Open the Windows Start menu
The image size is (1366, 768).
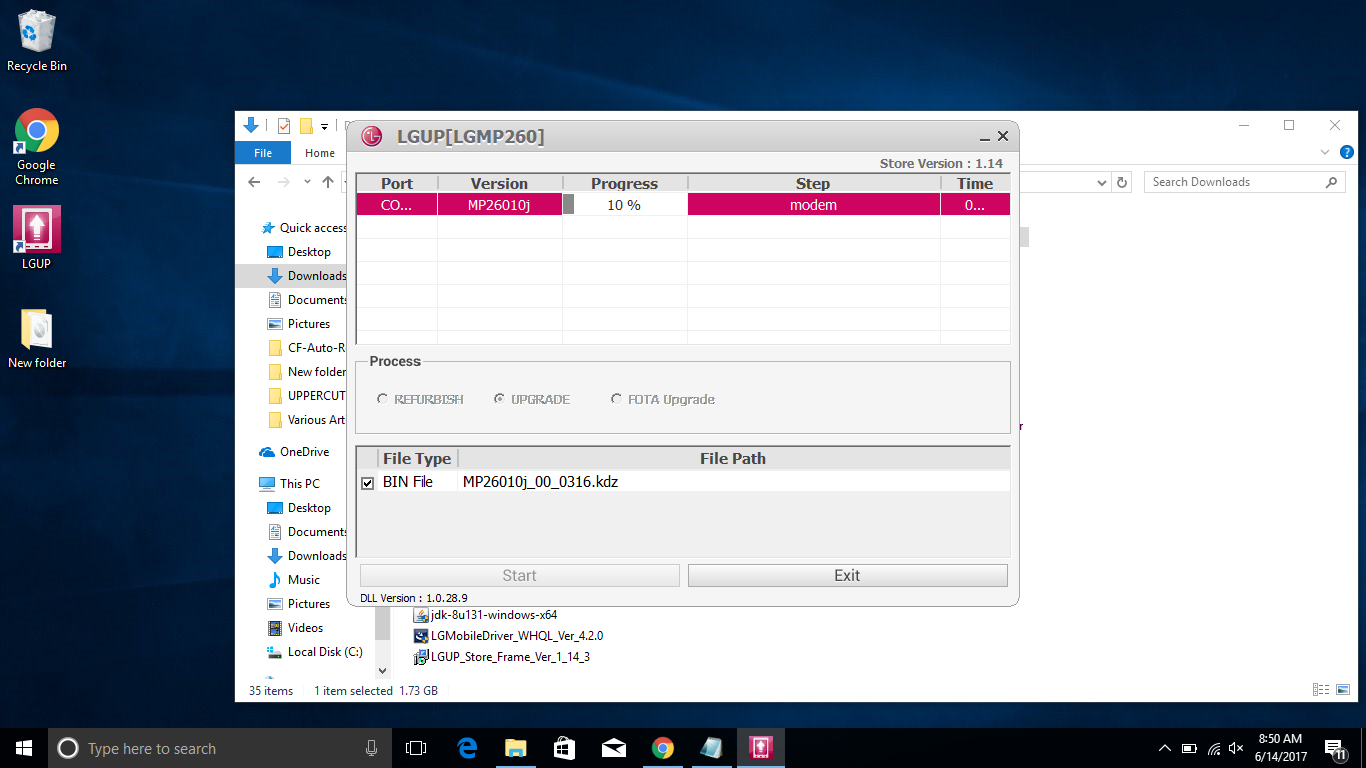point(24,748)
